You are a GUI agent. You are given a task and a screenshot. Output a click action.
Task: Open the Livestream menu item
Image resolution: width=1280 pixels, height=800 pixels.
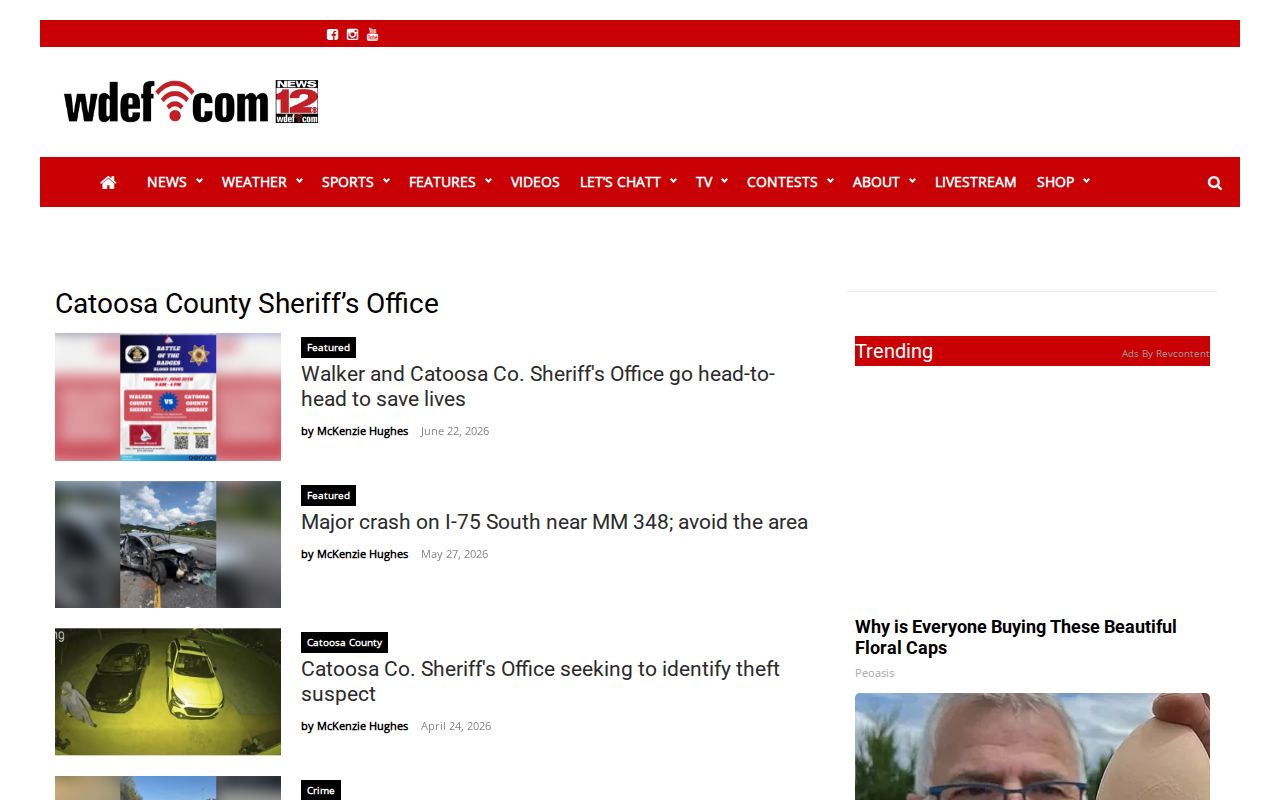coord(975,182)
